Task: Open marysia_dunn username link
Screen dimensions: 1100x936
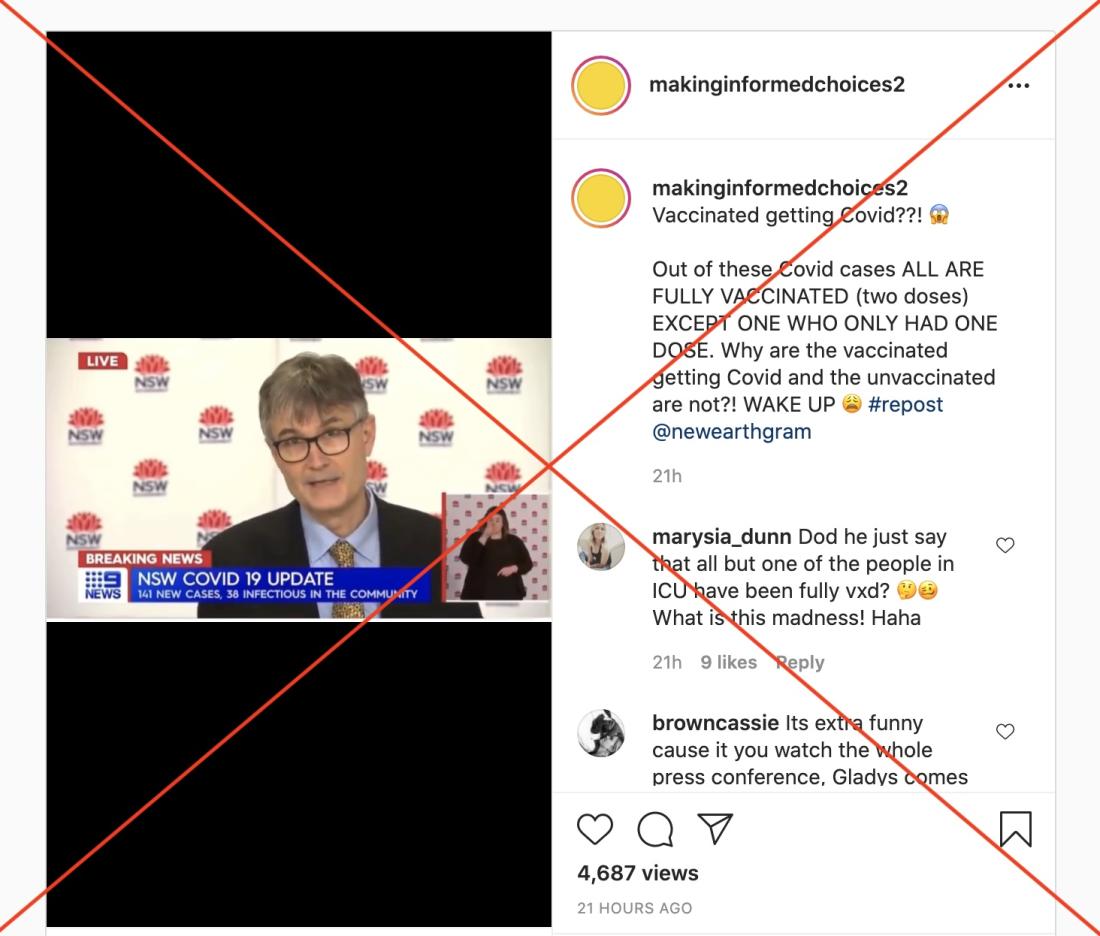Action: [x=722, y=537]
